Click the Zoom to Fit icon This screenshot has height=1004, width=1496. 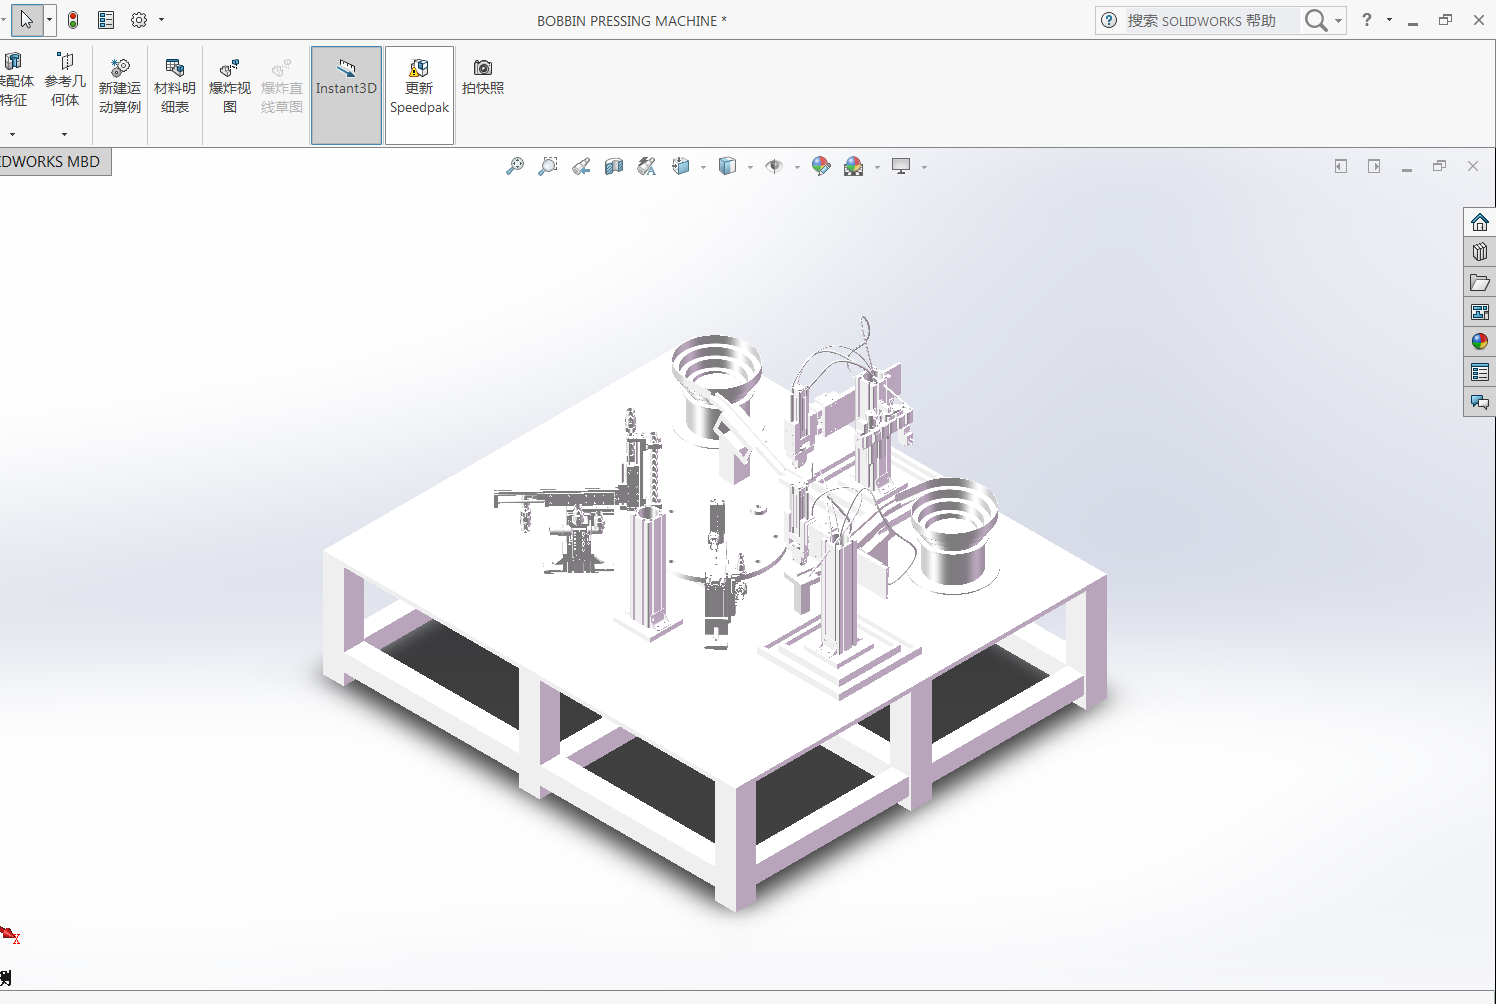pos(515,167)
